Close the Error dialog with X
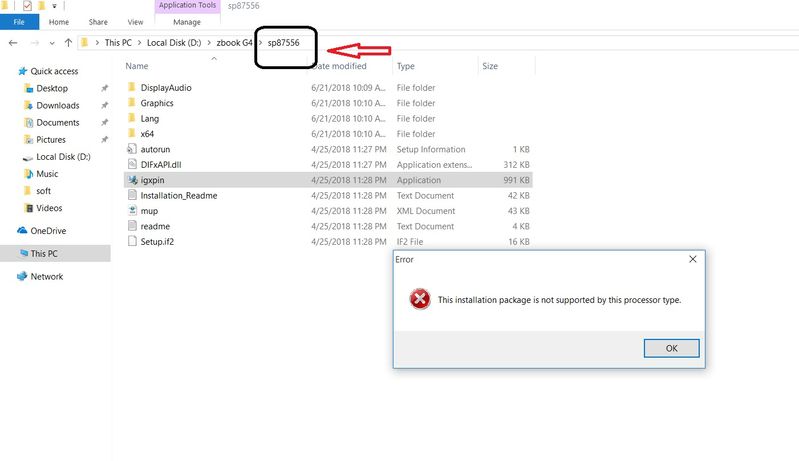 [693, 259]
